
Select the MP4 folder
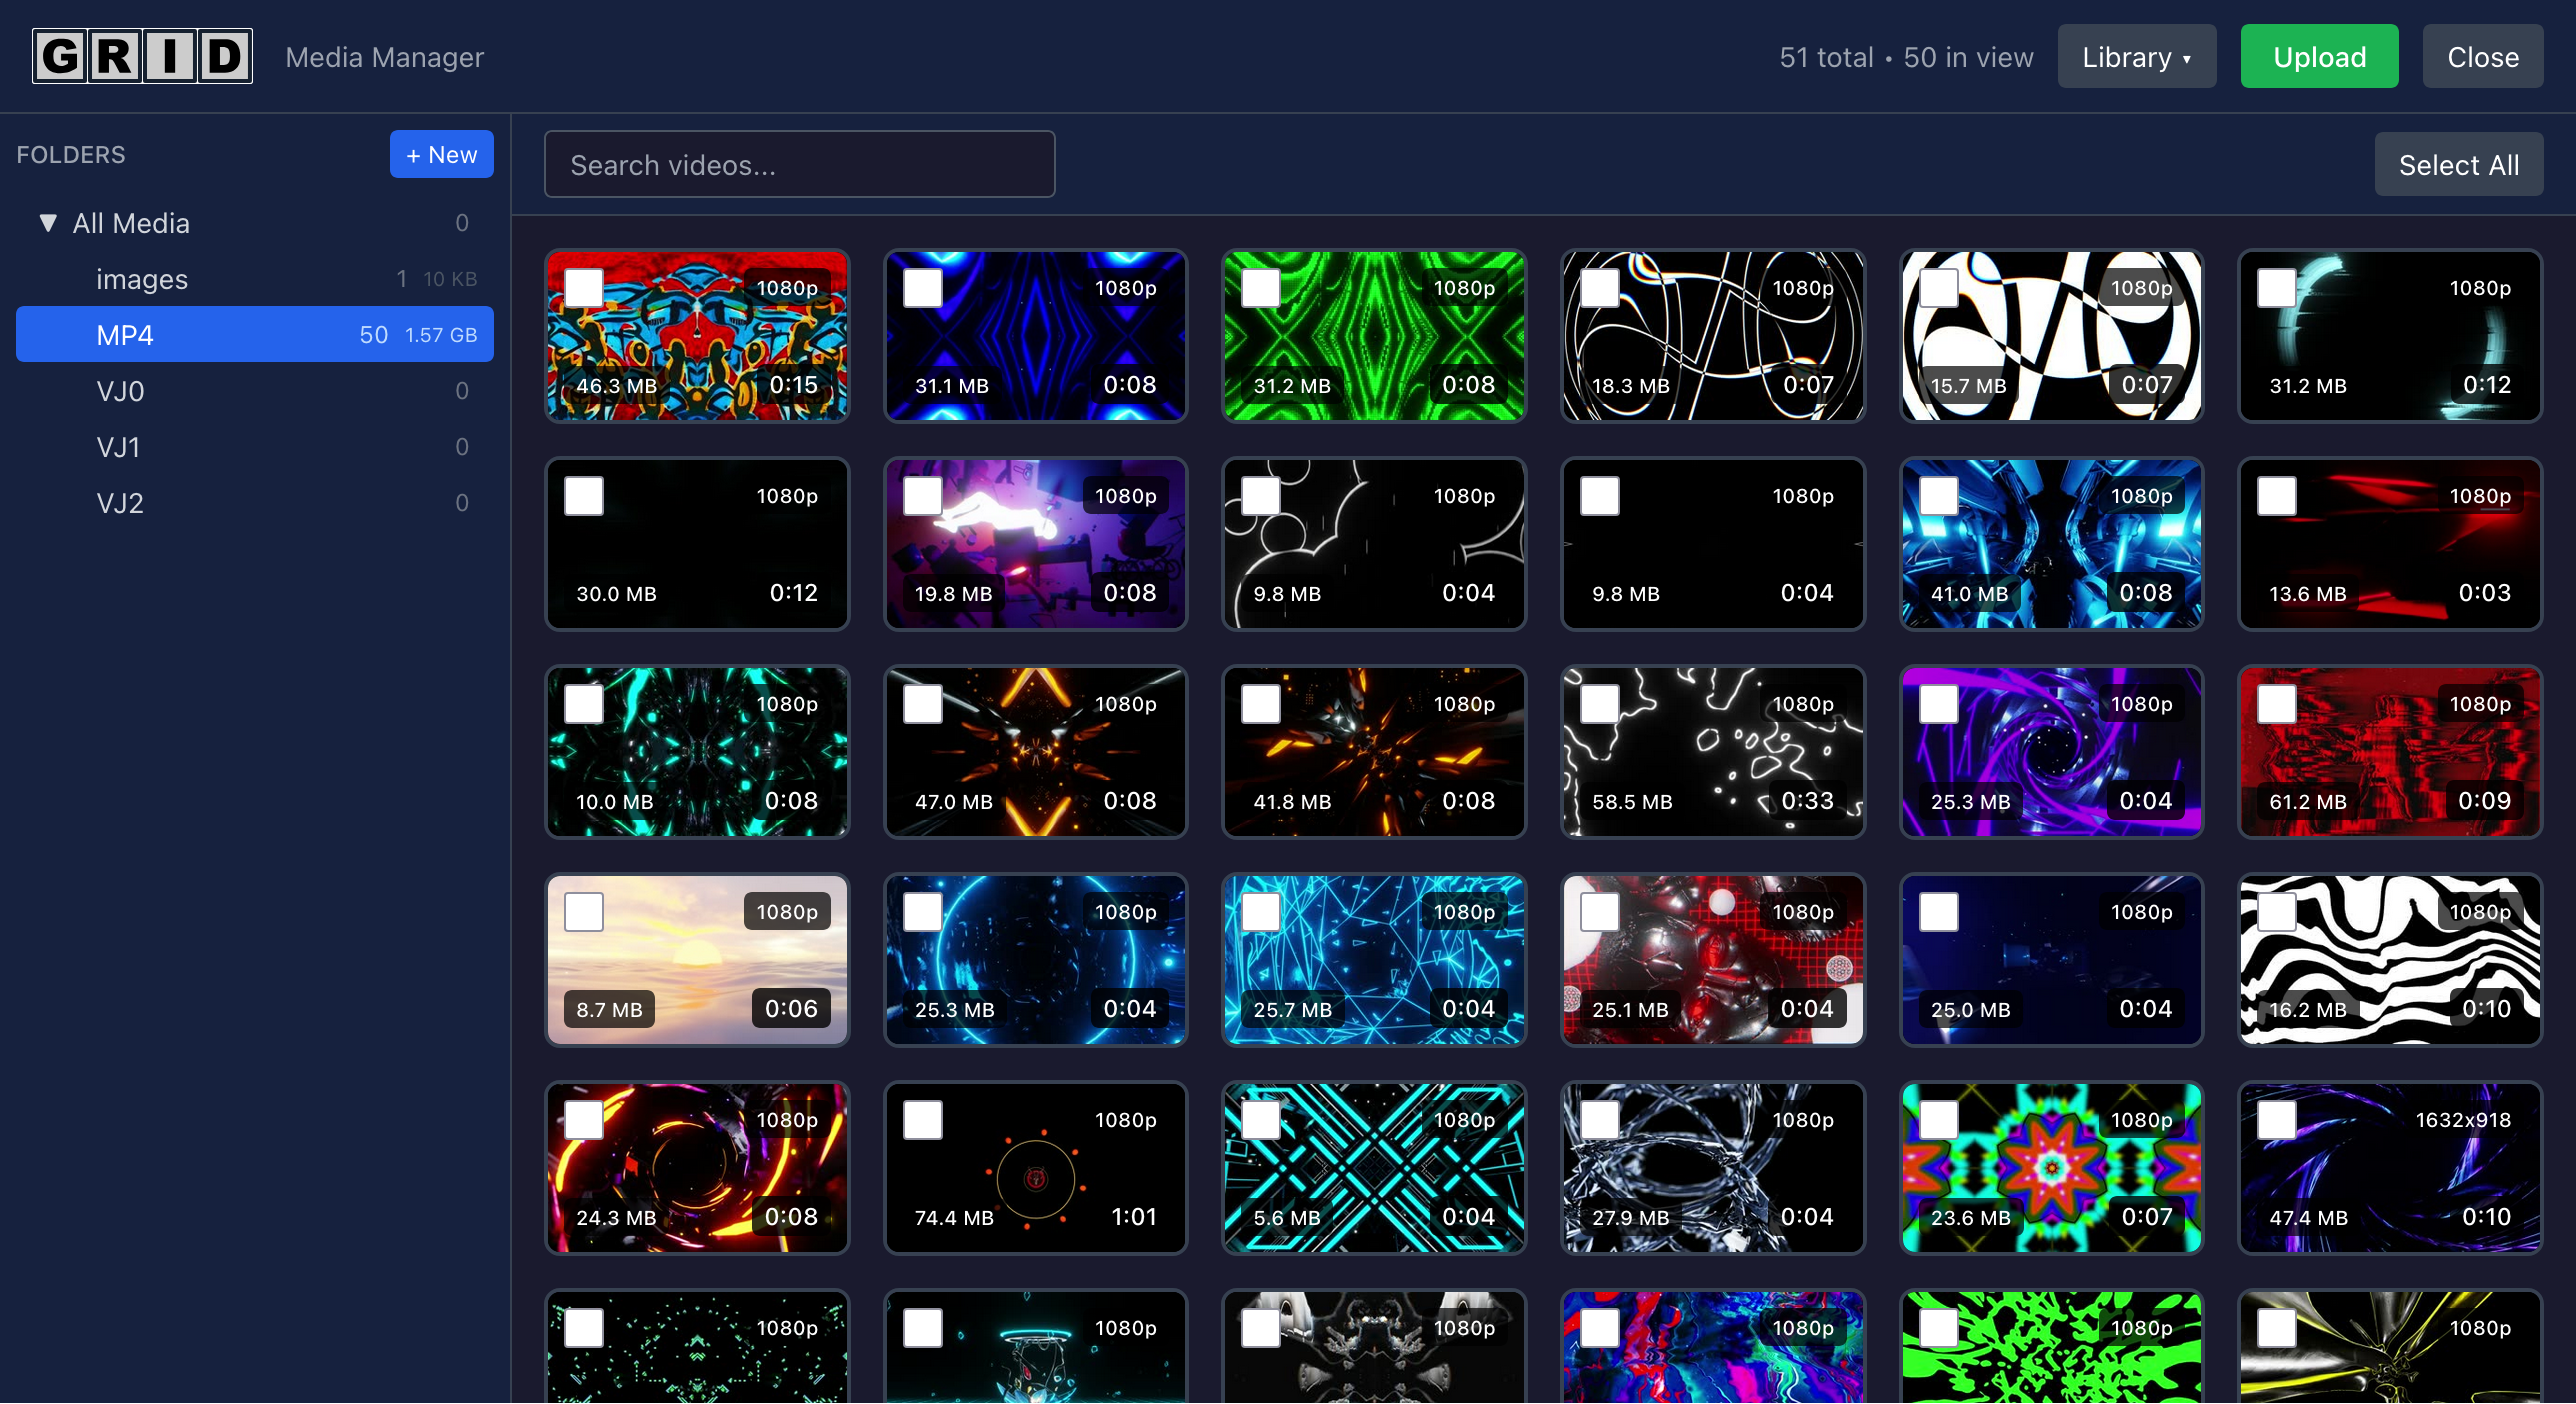coord(124,334)
